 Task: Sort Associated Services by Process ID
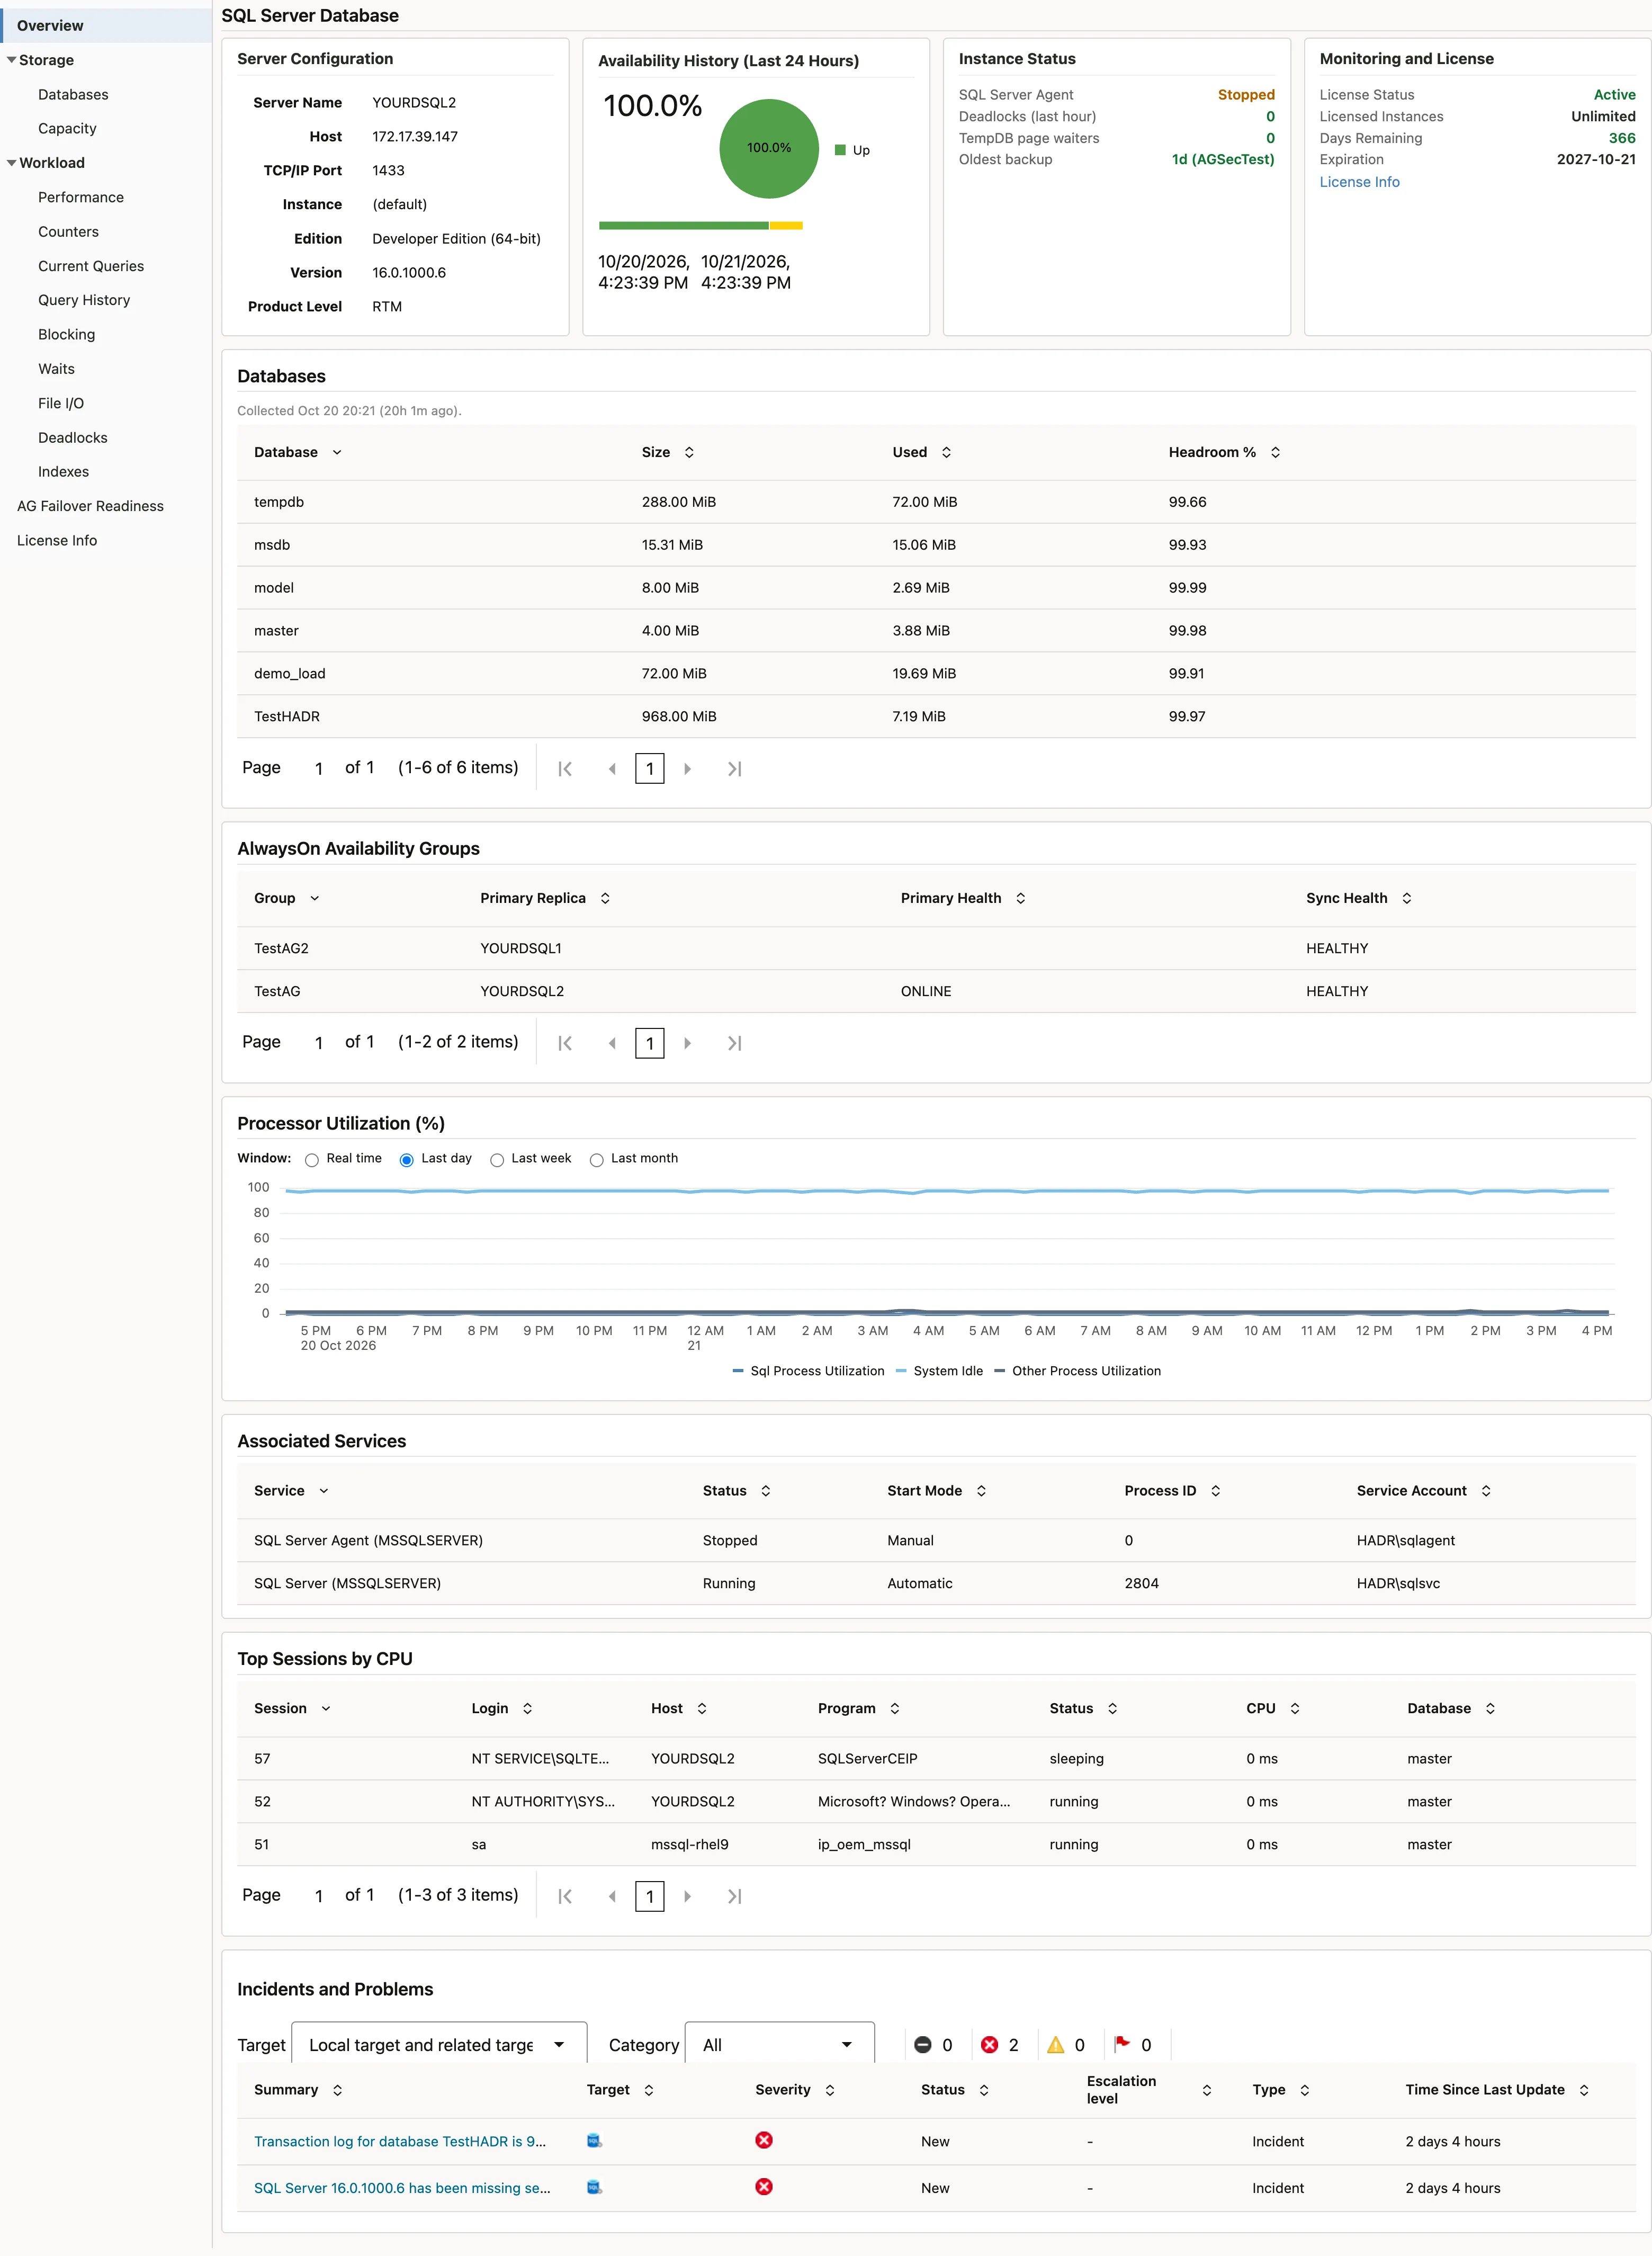[x=1215, y=1490]
